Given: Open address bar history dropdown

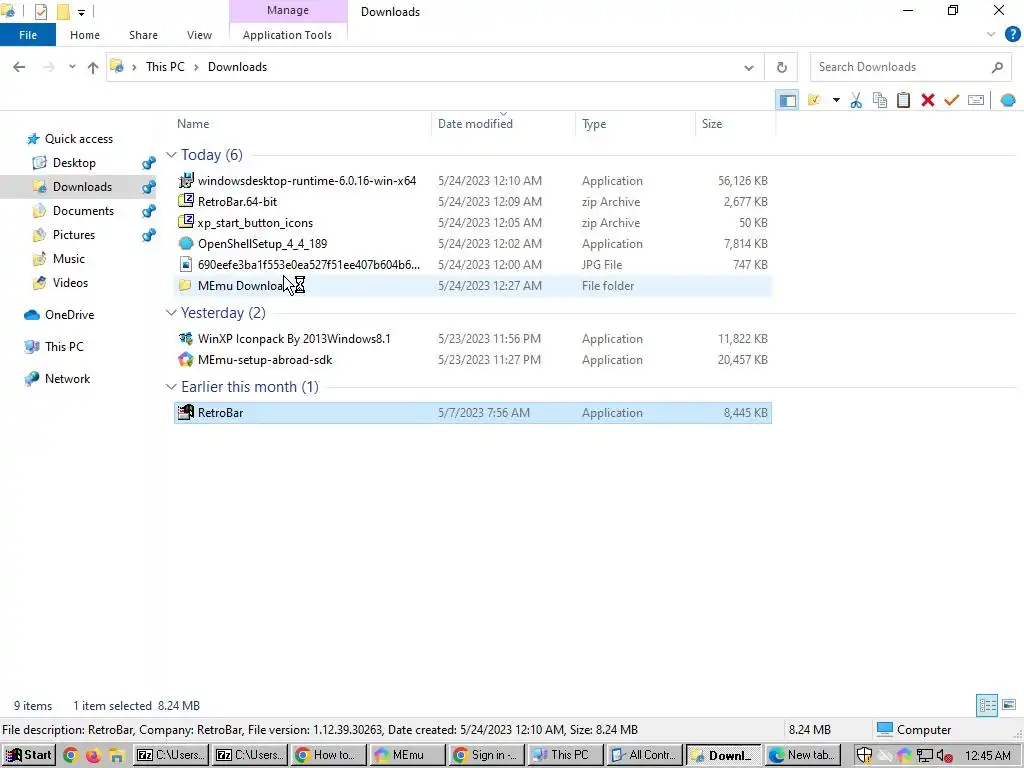Looking at the screenshot, I should point(748,67).
